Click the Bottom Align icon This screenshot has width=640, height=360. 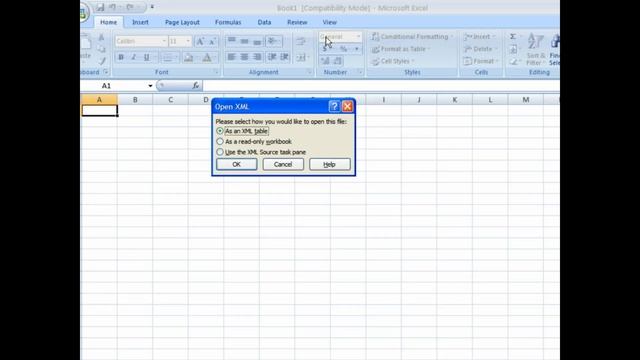pyautogui.click(x=257, y=41)
